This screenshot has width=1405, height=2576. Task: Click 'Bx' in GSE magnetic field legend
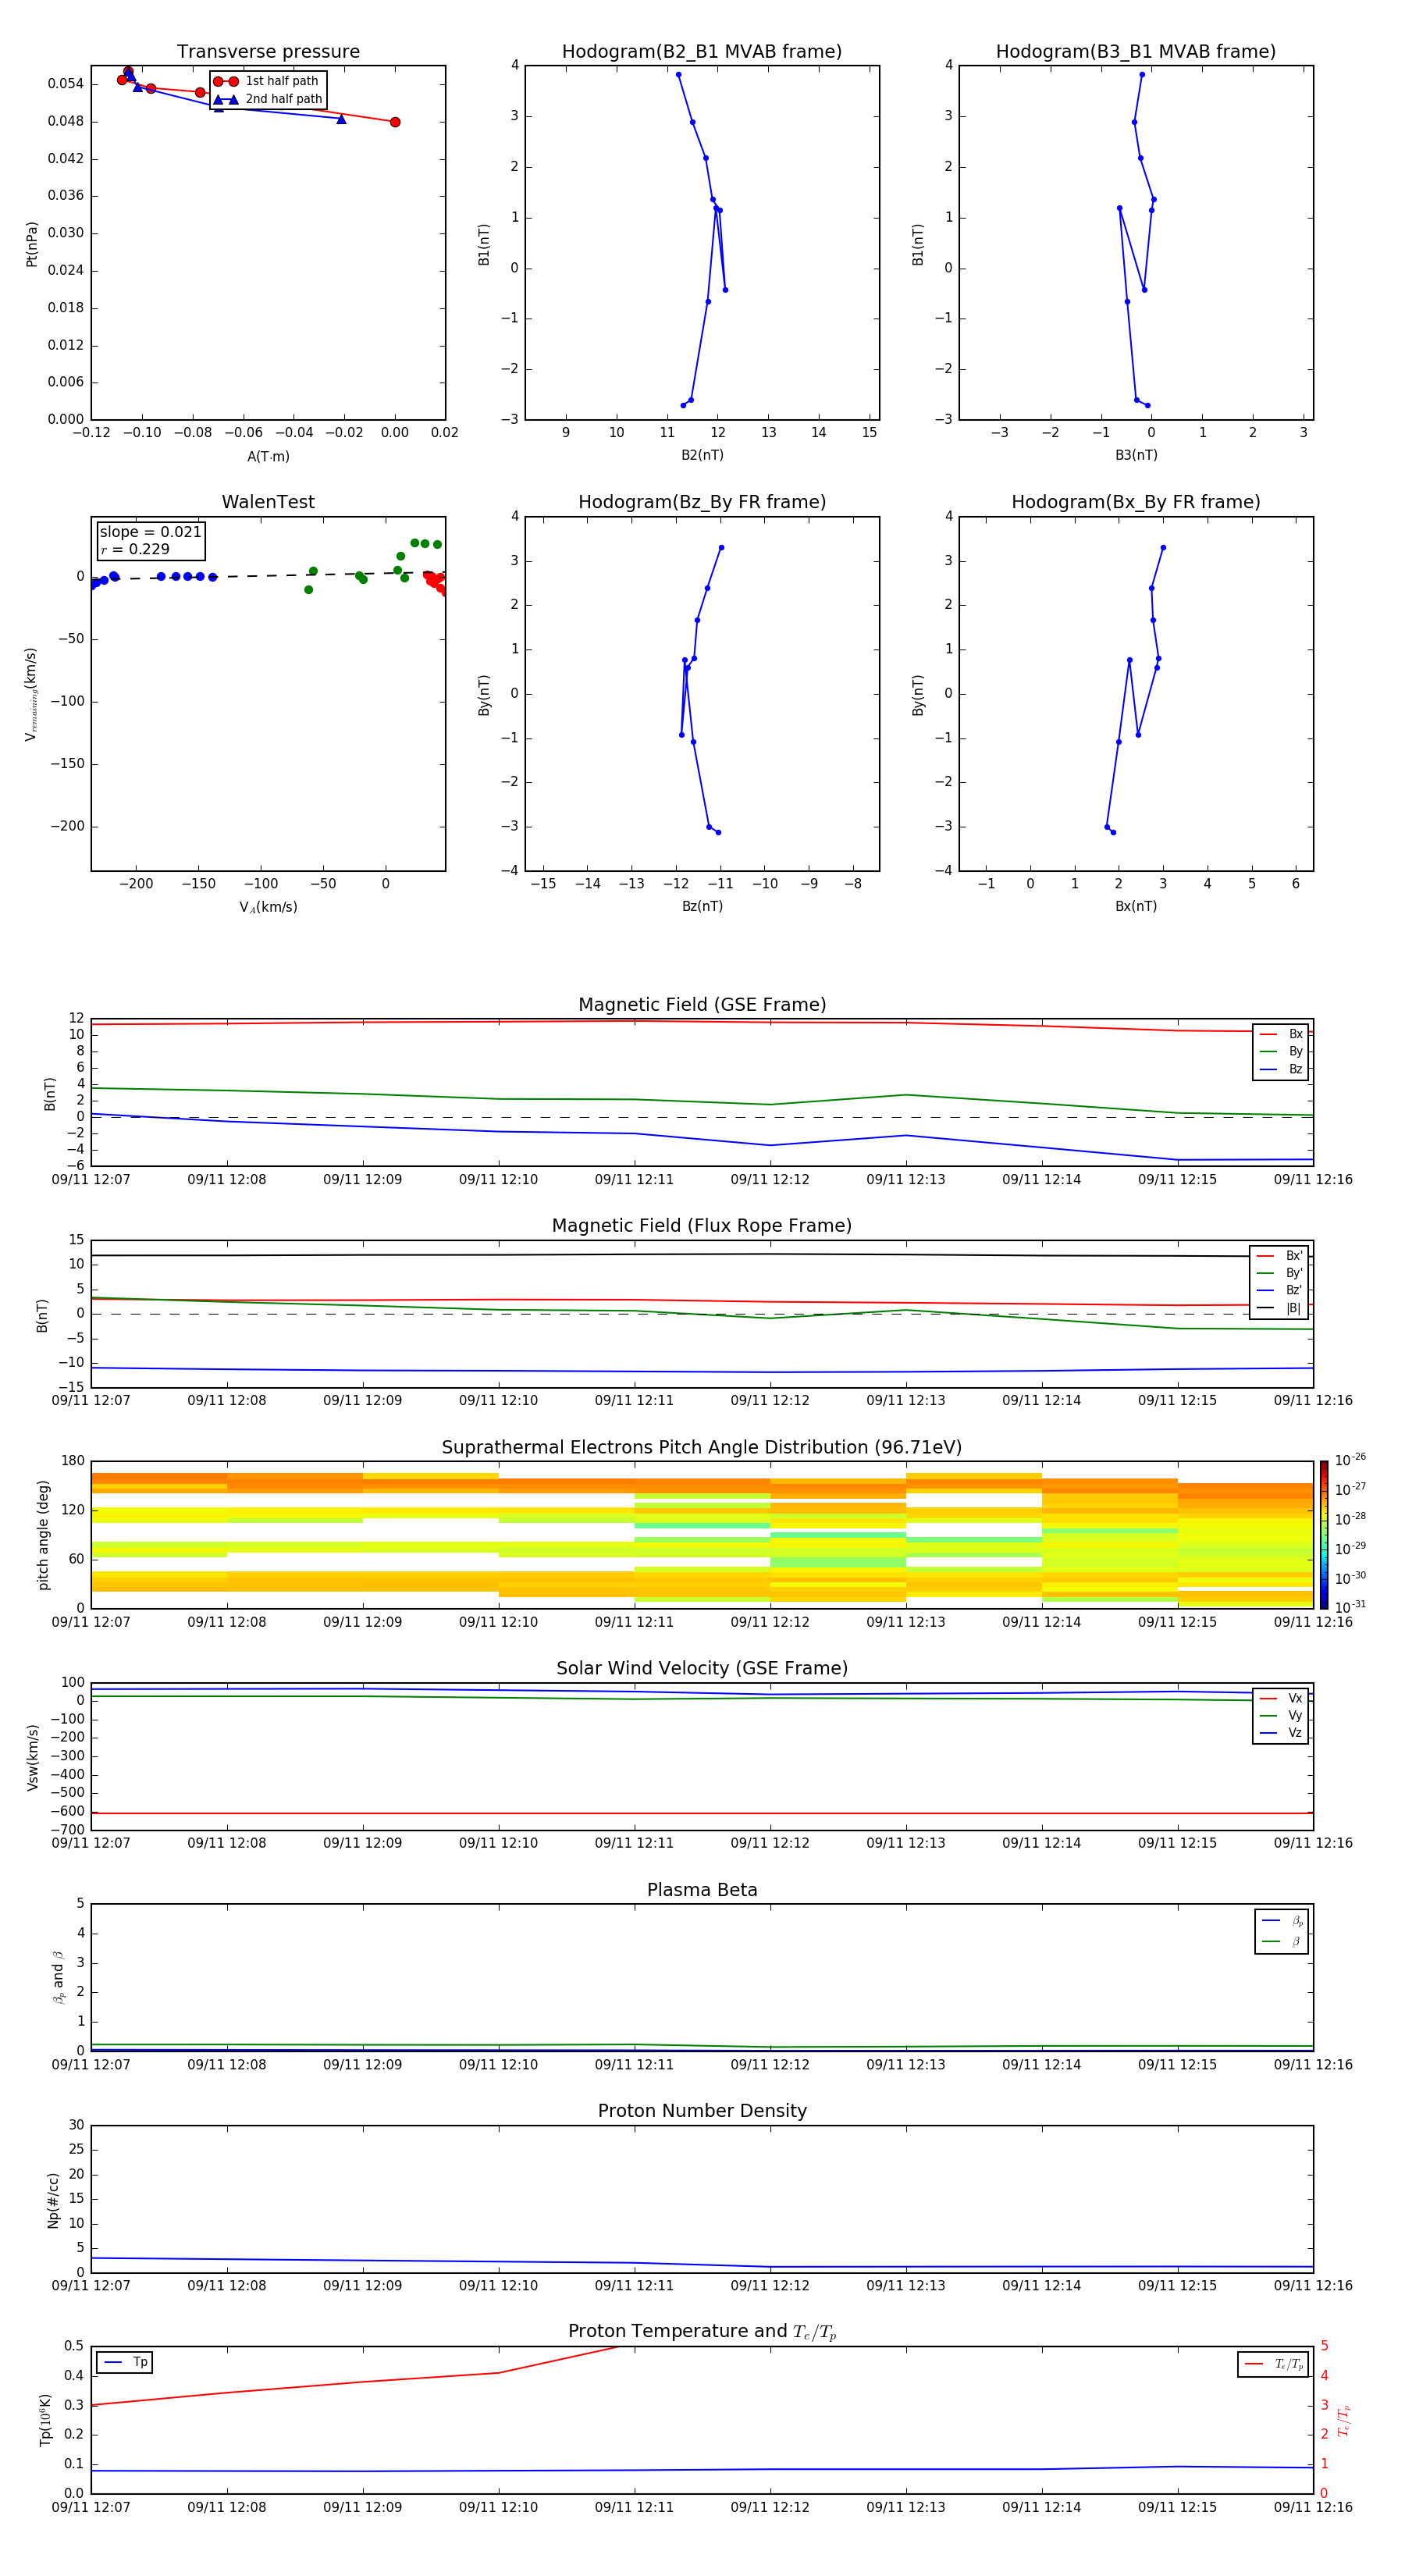click(x=1295, y=1034)
